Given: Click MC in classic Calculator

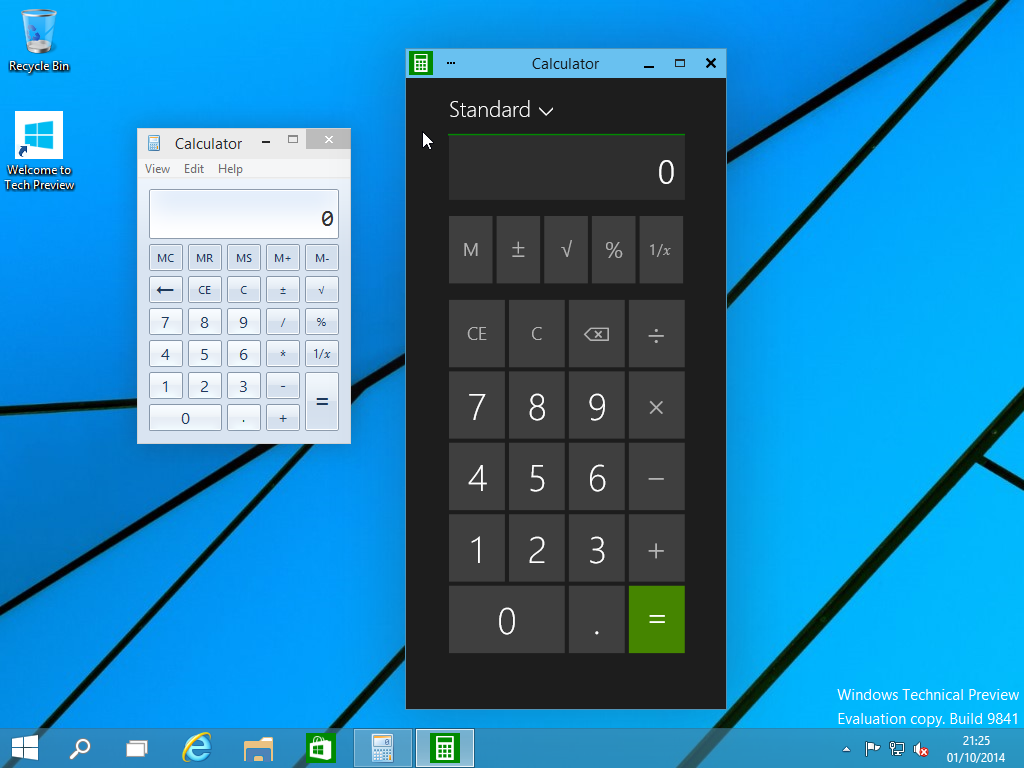Looking at the screenshot, I should coord(166,258).
